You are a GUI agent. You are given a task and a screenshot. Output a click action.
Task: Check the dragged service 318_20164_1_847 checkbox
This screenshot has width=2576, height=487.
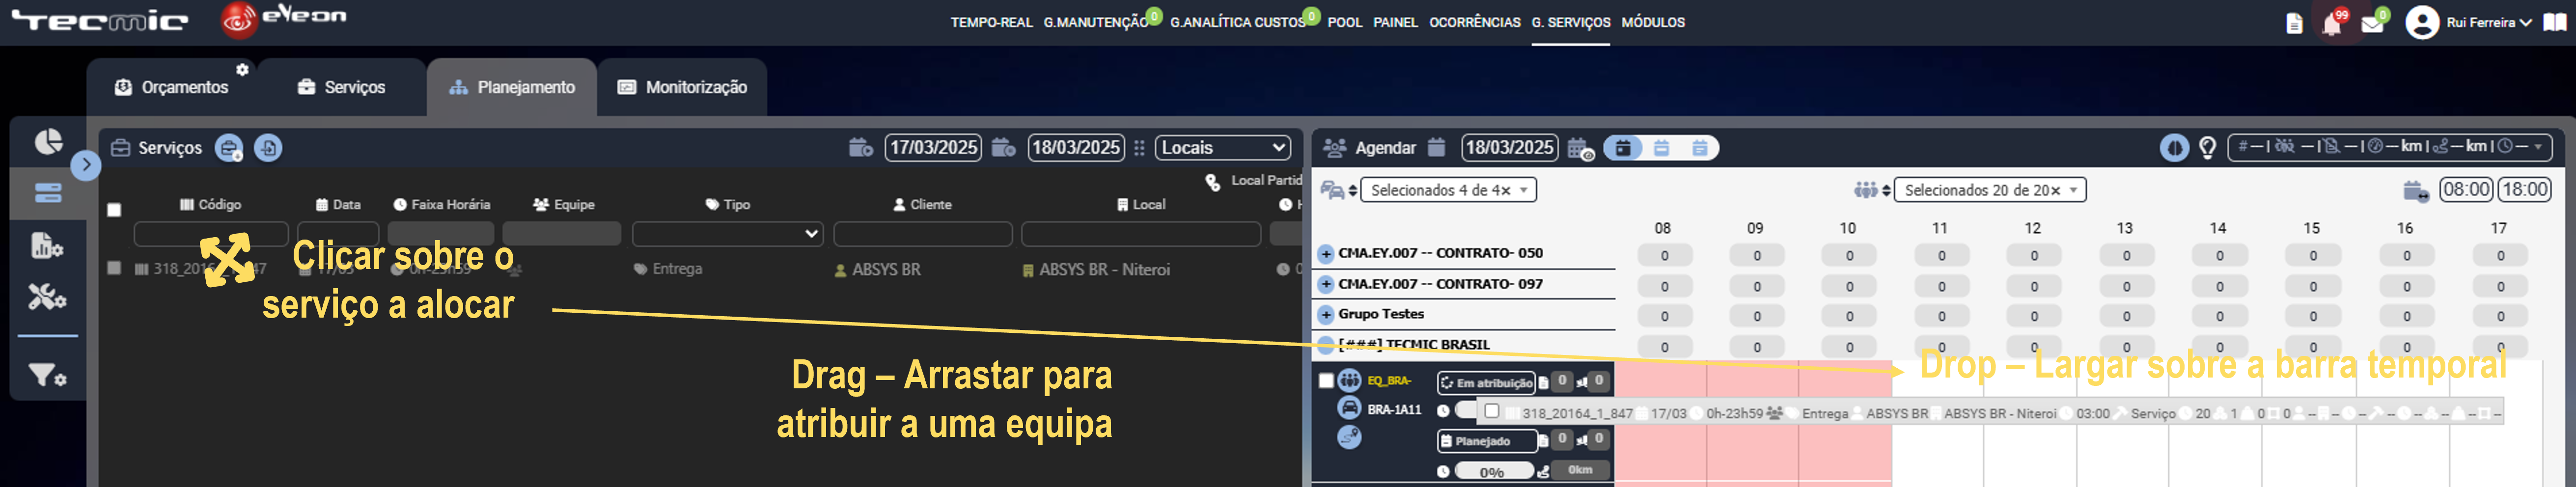point(1492,411)
